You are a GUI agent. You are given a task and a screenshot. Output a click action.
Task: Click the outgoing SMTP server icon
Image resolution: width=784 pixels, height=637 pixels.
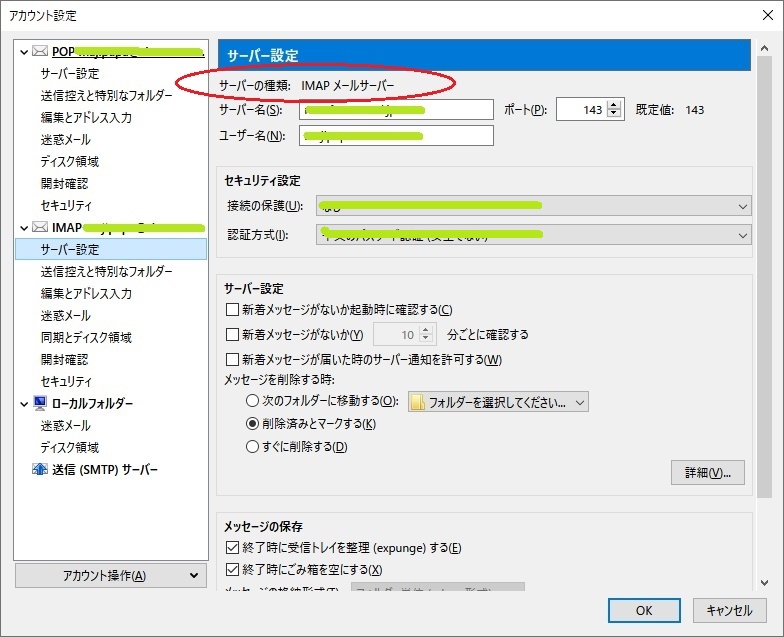40,469
